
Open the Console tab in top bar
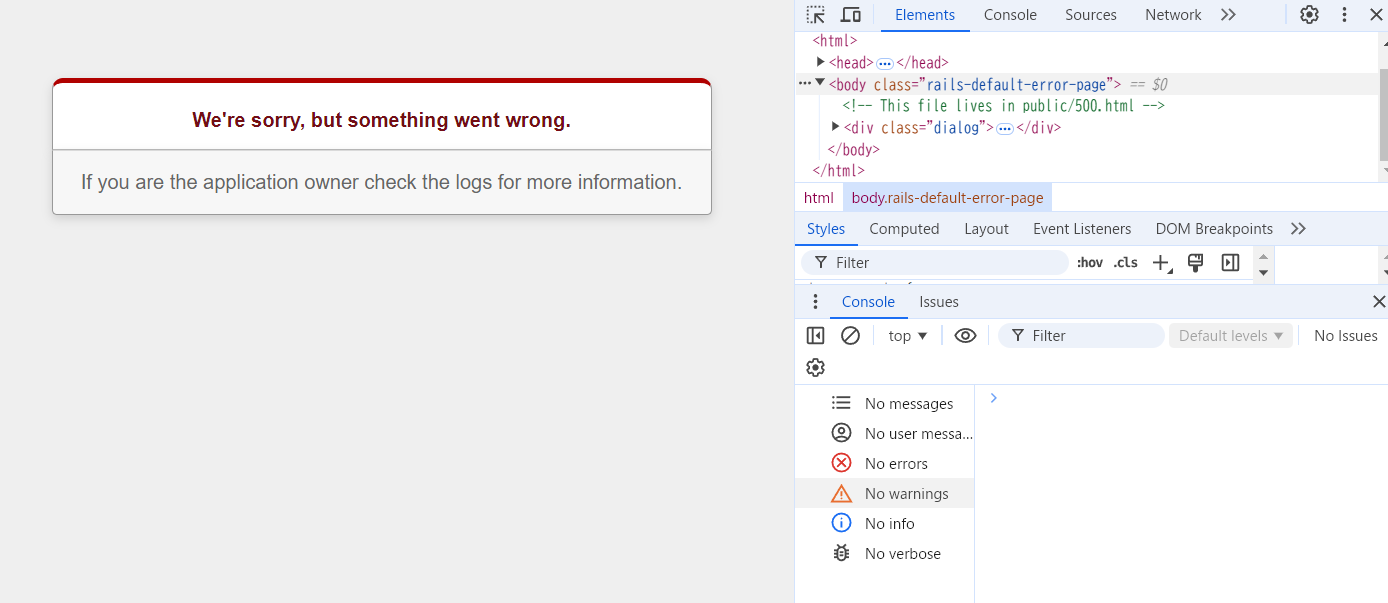click(x=1010, y=15)
